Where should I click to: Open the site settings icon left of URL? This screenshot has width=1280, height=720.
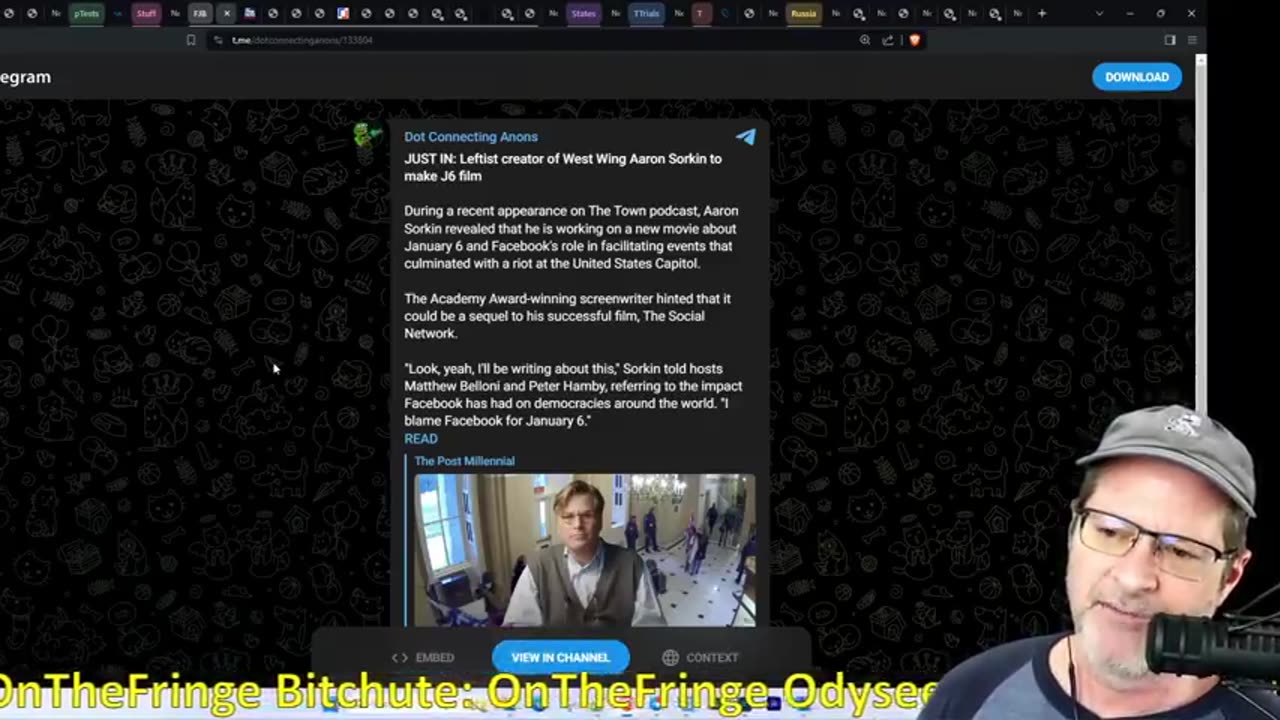[218, 40]
